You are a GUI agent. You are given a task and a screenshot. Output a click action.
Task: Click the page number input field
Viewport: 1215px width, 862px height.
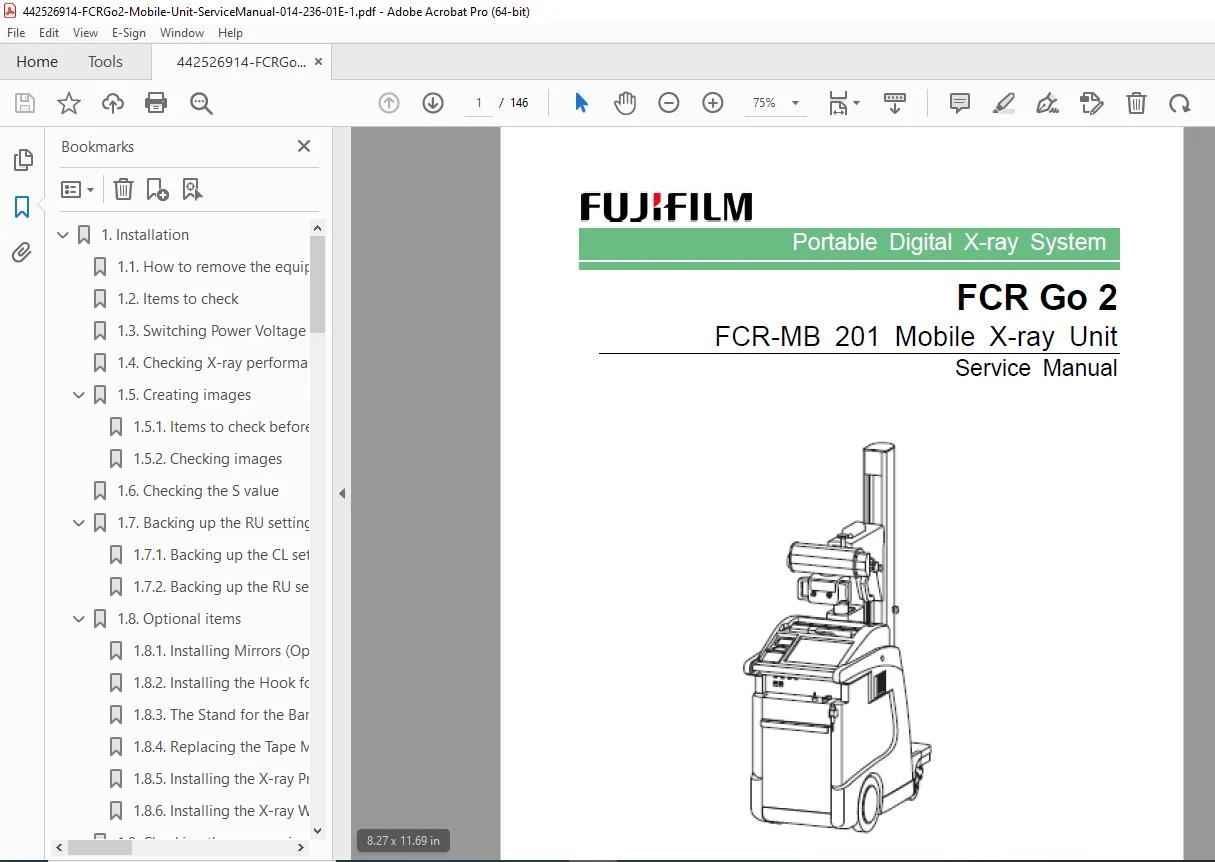[479, 103]
